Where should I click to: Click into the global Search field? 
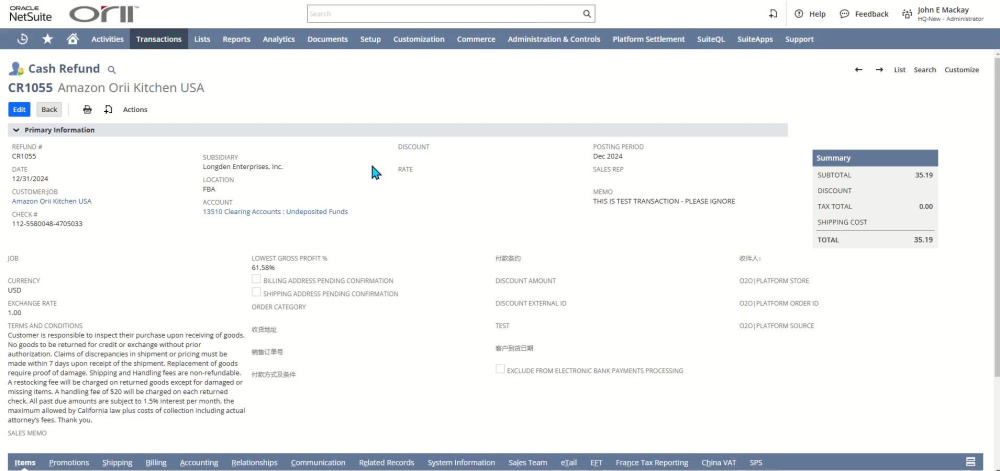[444, 14]
